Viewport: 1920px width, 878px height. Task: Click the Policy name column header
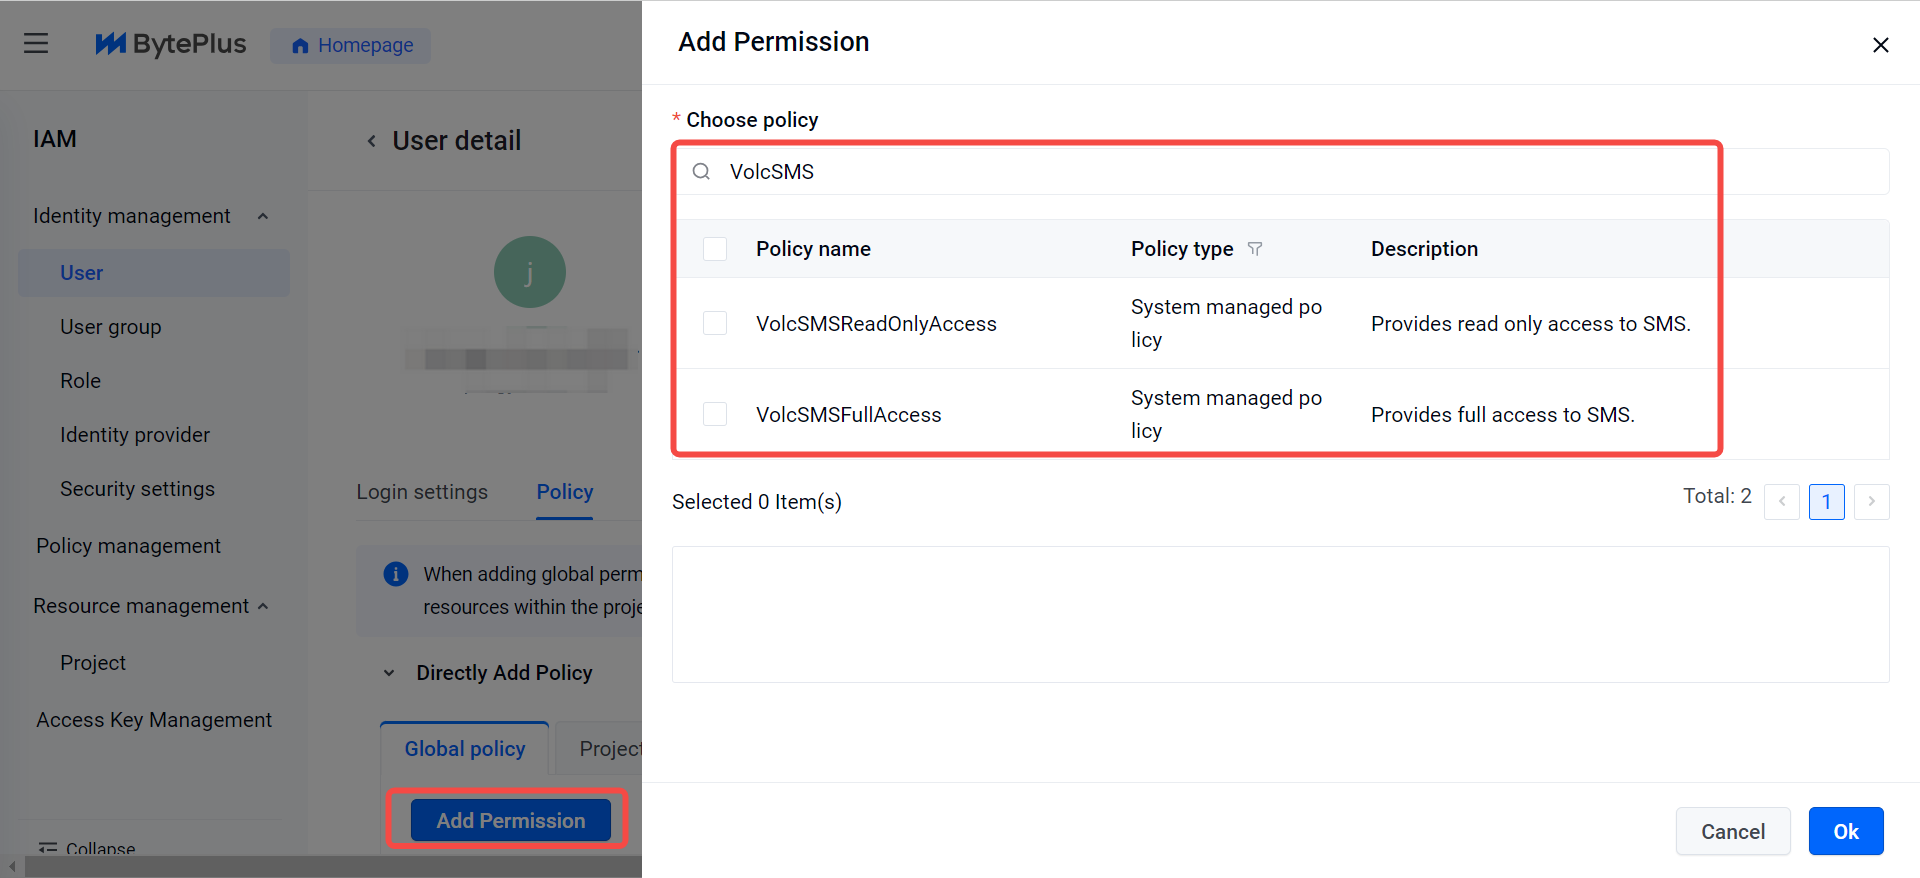[x=813, y=249]
